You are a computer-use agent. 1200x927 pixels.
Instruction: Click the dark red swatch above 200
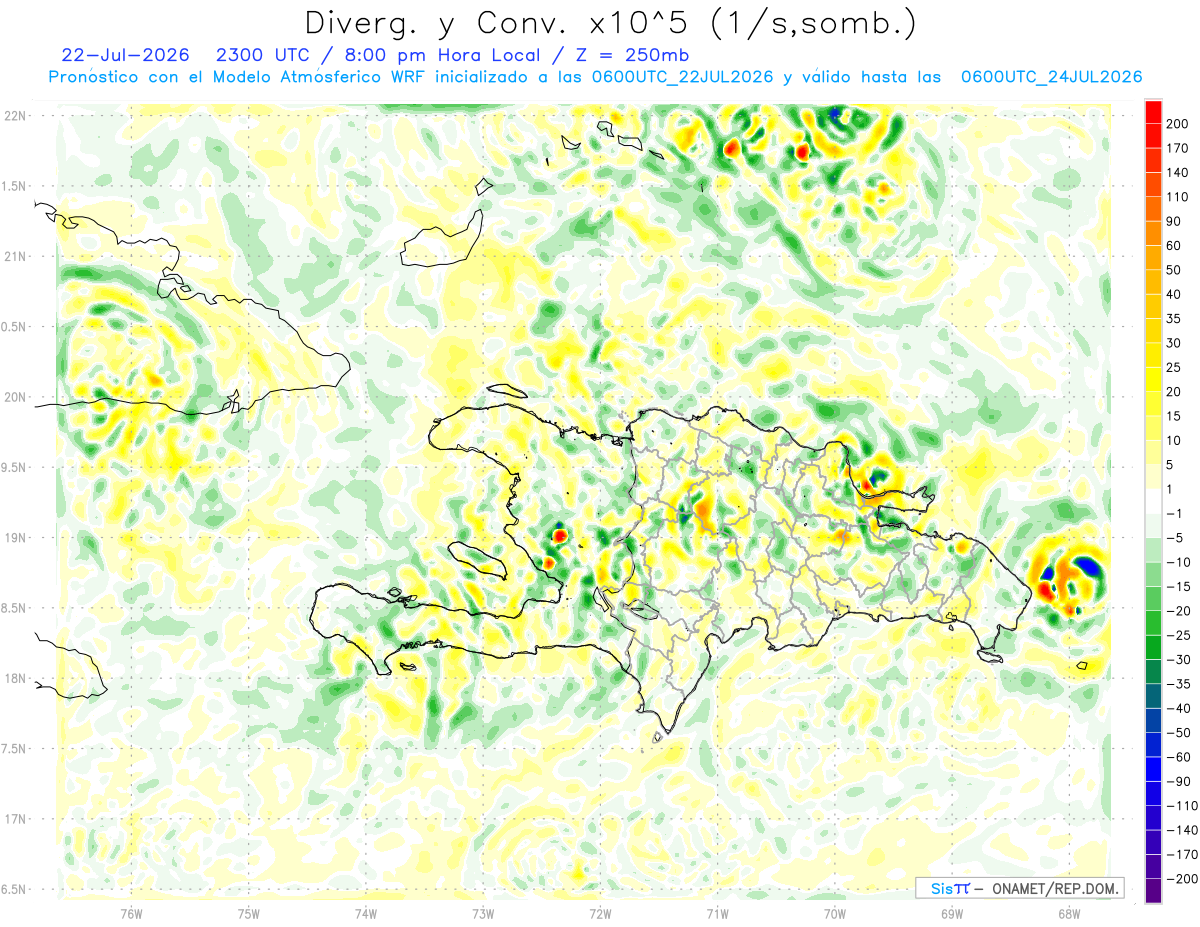click(1153, 112)
